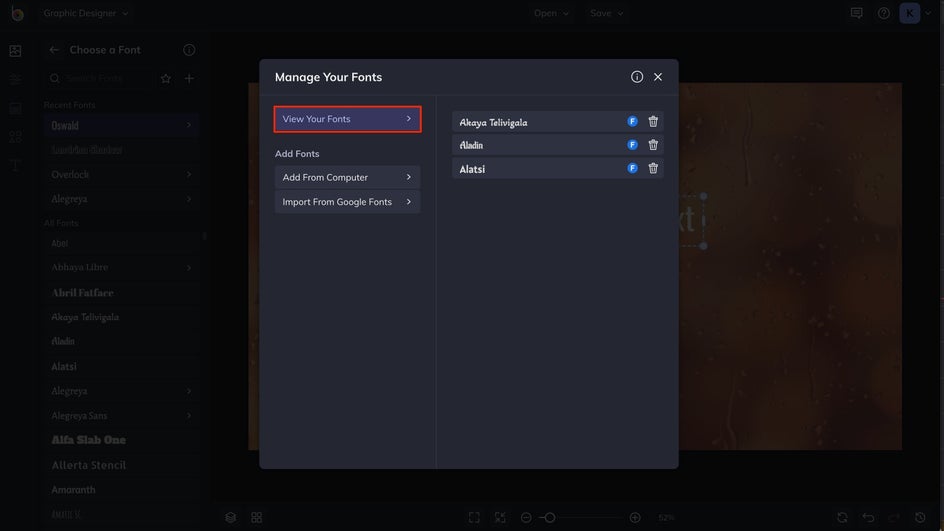
Task: Open the help question mark icon
Action: click(x=883, y=13)
